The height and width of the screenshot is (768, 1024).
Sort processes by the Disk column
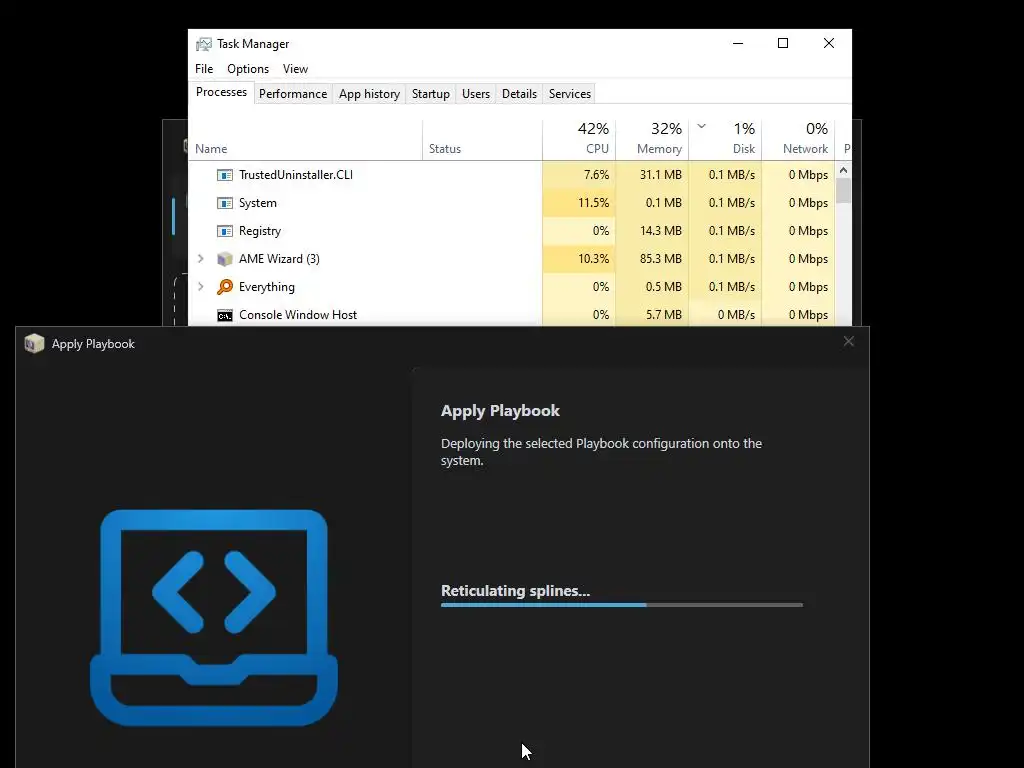pyautogui.click(x=725, y=138)
